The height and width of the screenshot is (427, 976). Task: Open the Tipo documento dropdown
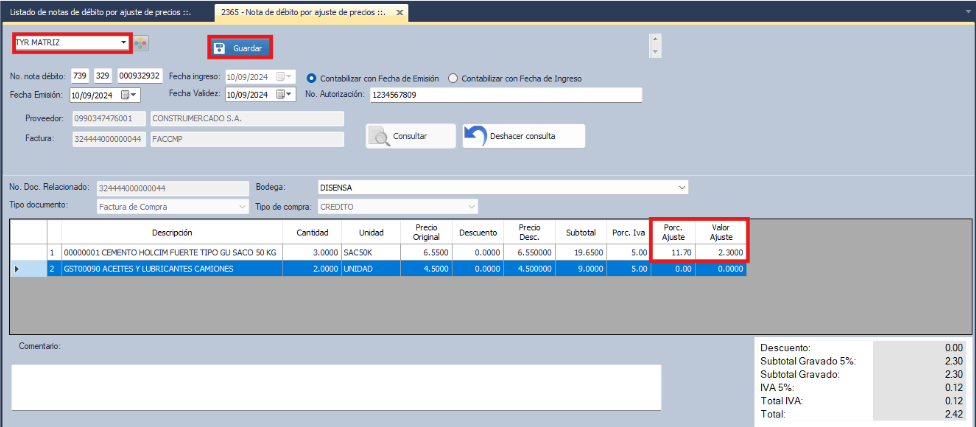click(x=241, y=207)
